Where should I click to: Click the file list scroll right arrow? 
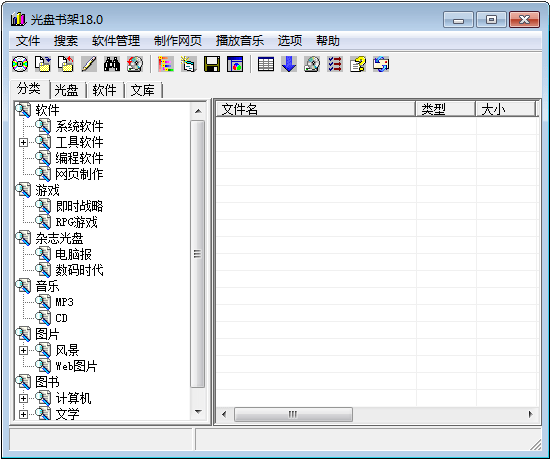[531, 414]
